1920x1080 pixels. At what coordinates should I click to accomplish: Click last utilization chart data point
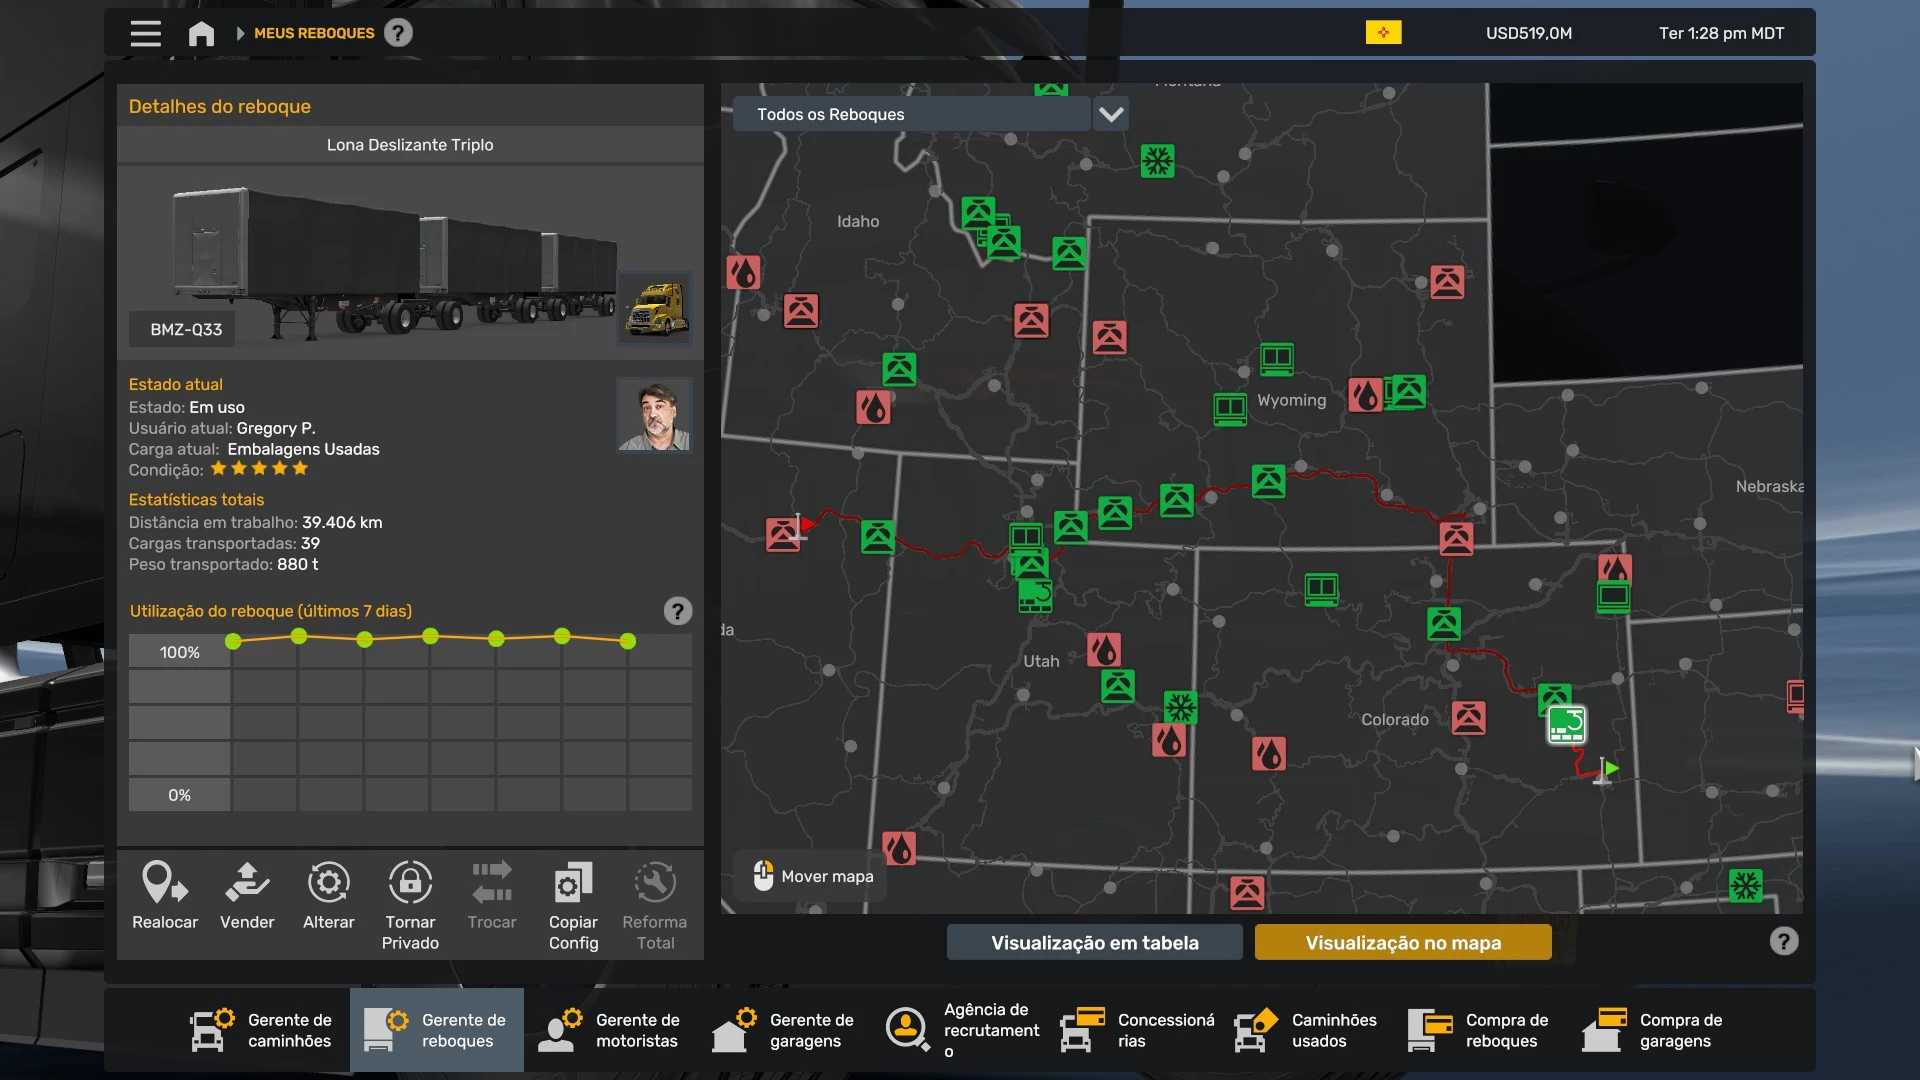coord(628,641)
